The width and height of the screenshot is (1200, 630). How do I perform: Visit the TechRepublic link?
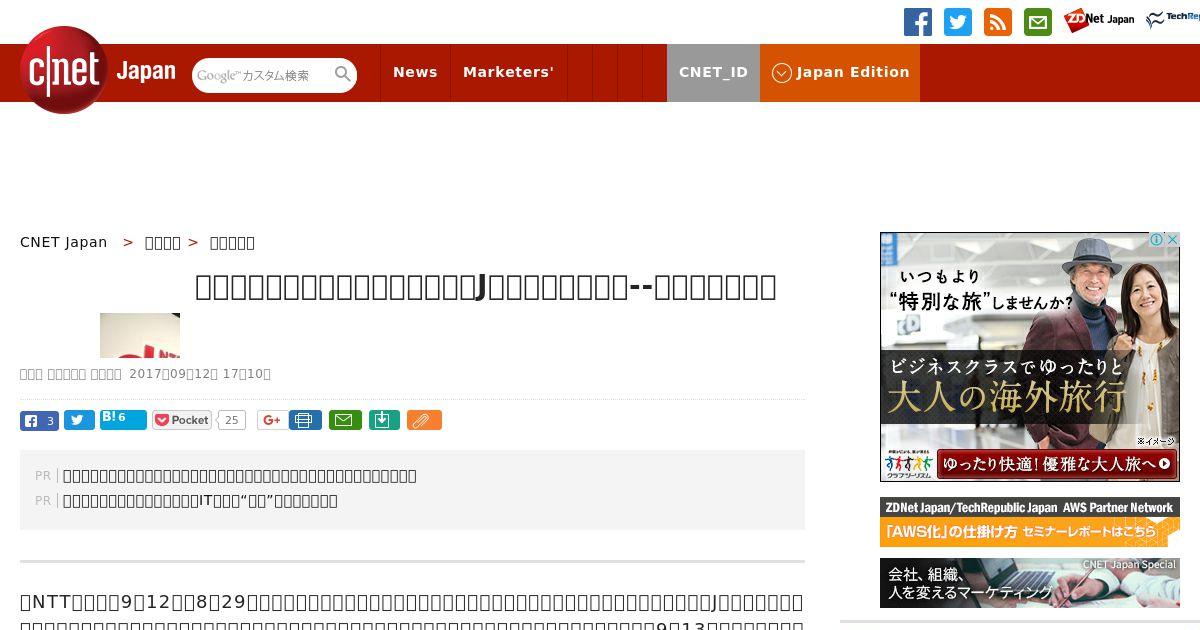[x=1172, y=20]
